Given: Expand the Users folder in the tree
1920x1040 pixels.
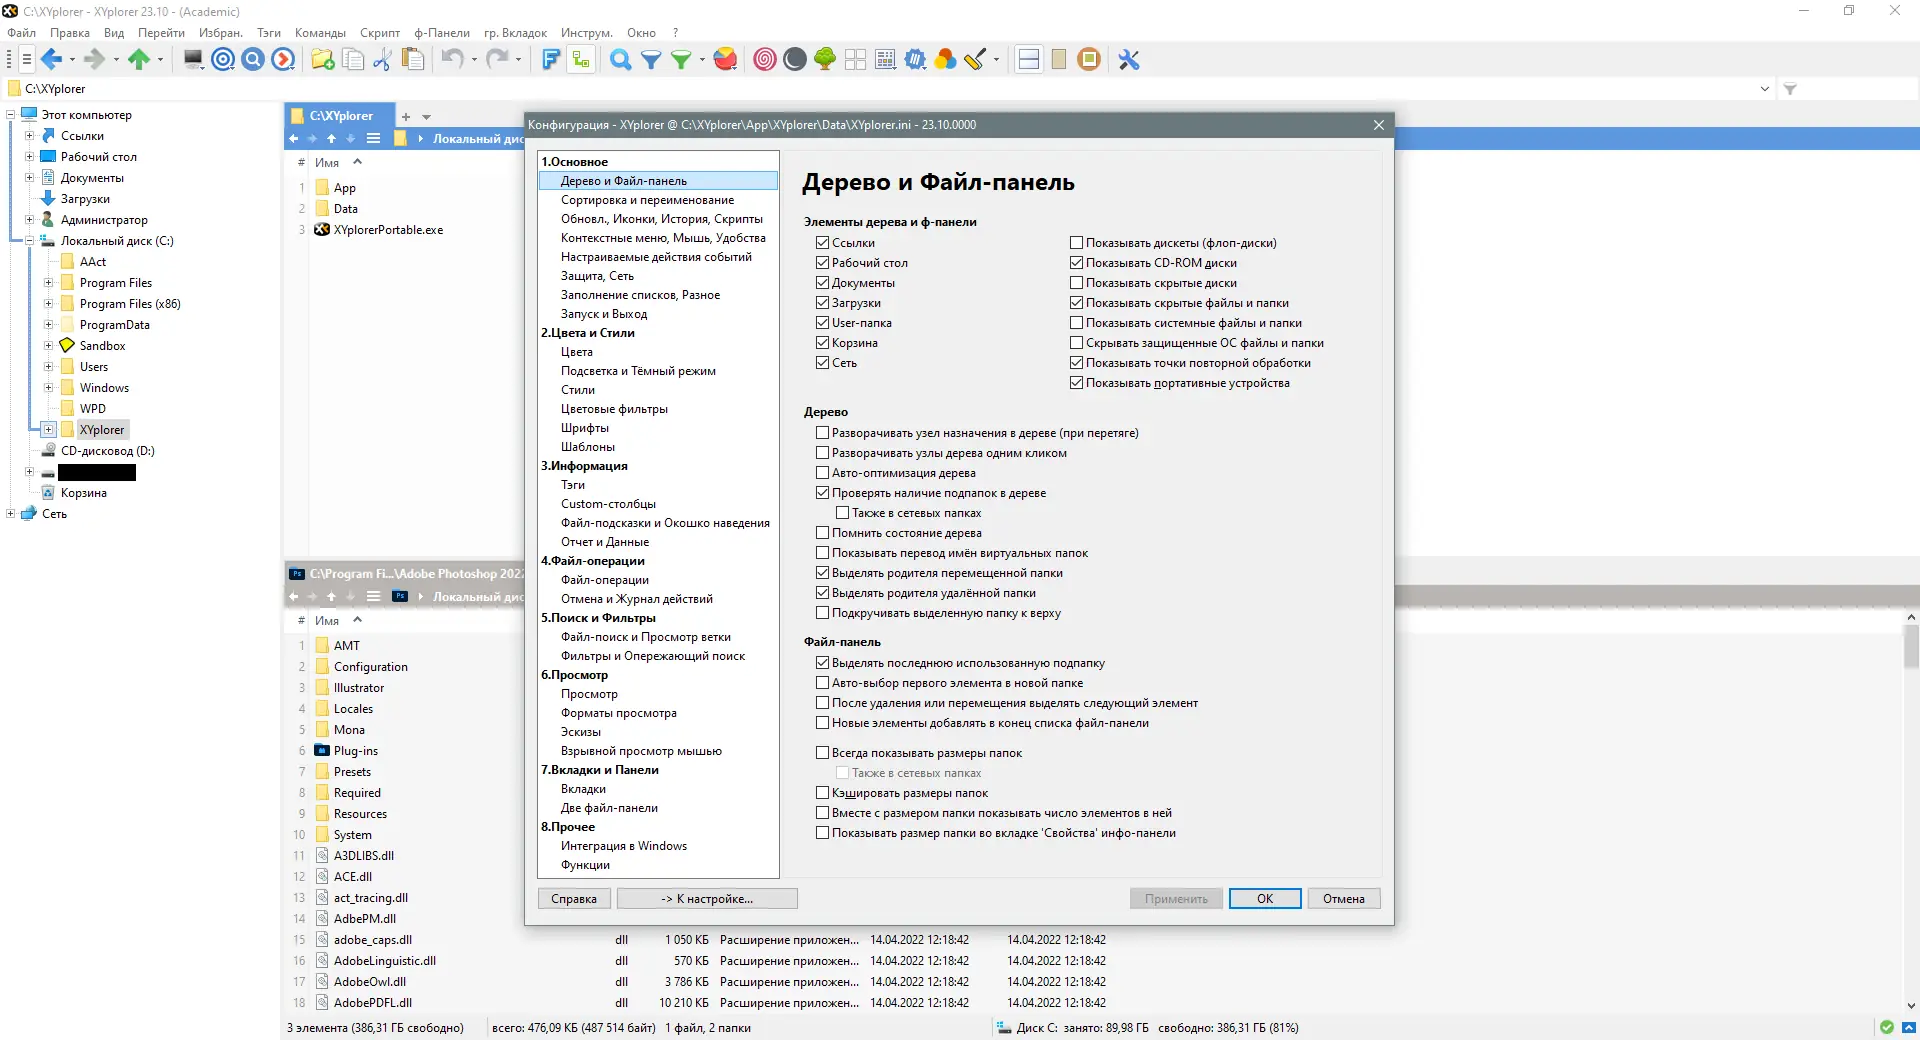Looking at the screenshot, I should tap(48, 367).
